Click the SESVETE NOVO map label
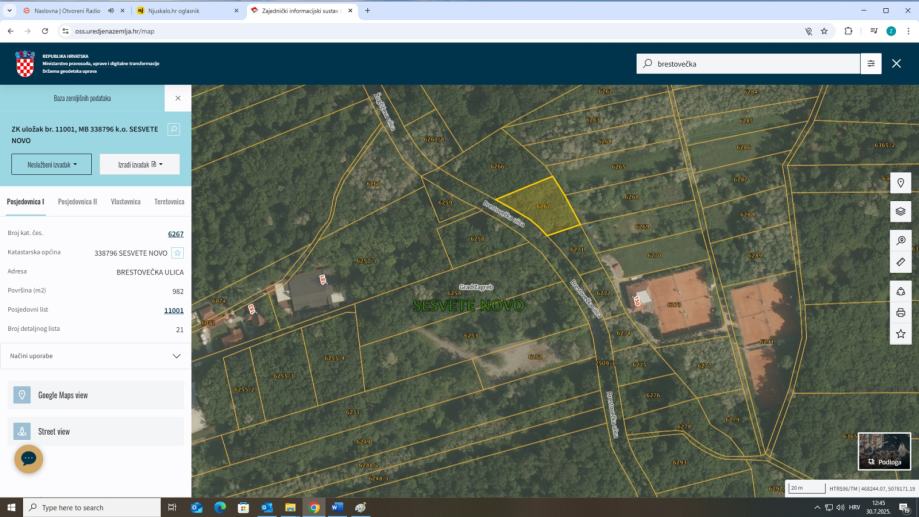This screenshot has height=517, width=919. [468, 305]
